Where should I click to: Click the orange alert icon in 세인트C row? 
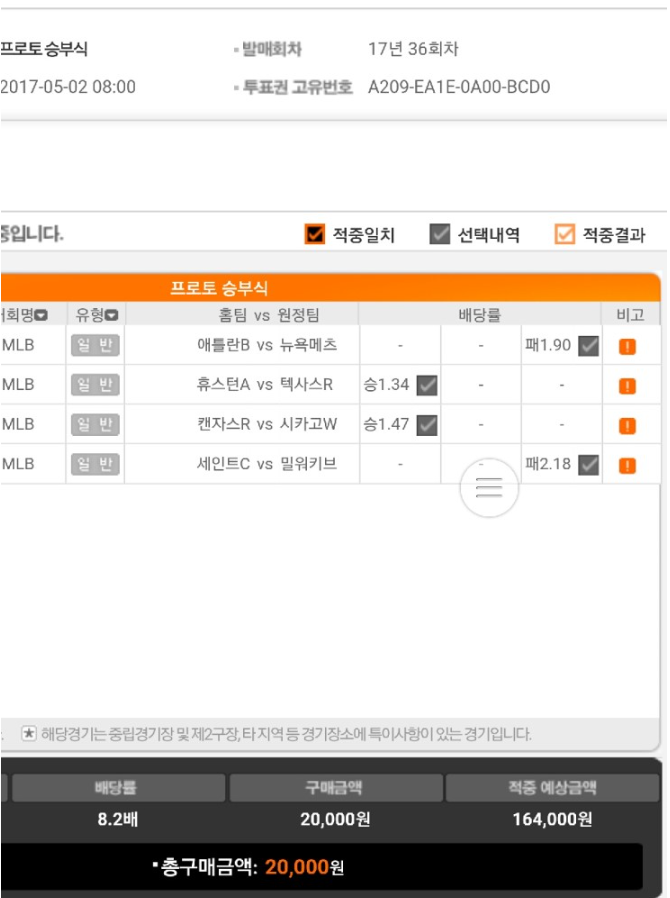(627, 465)
